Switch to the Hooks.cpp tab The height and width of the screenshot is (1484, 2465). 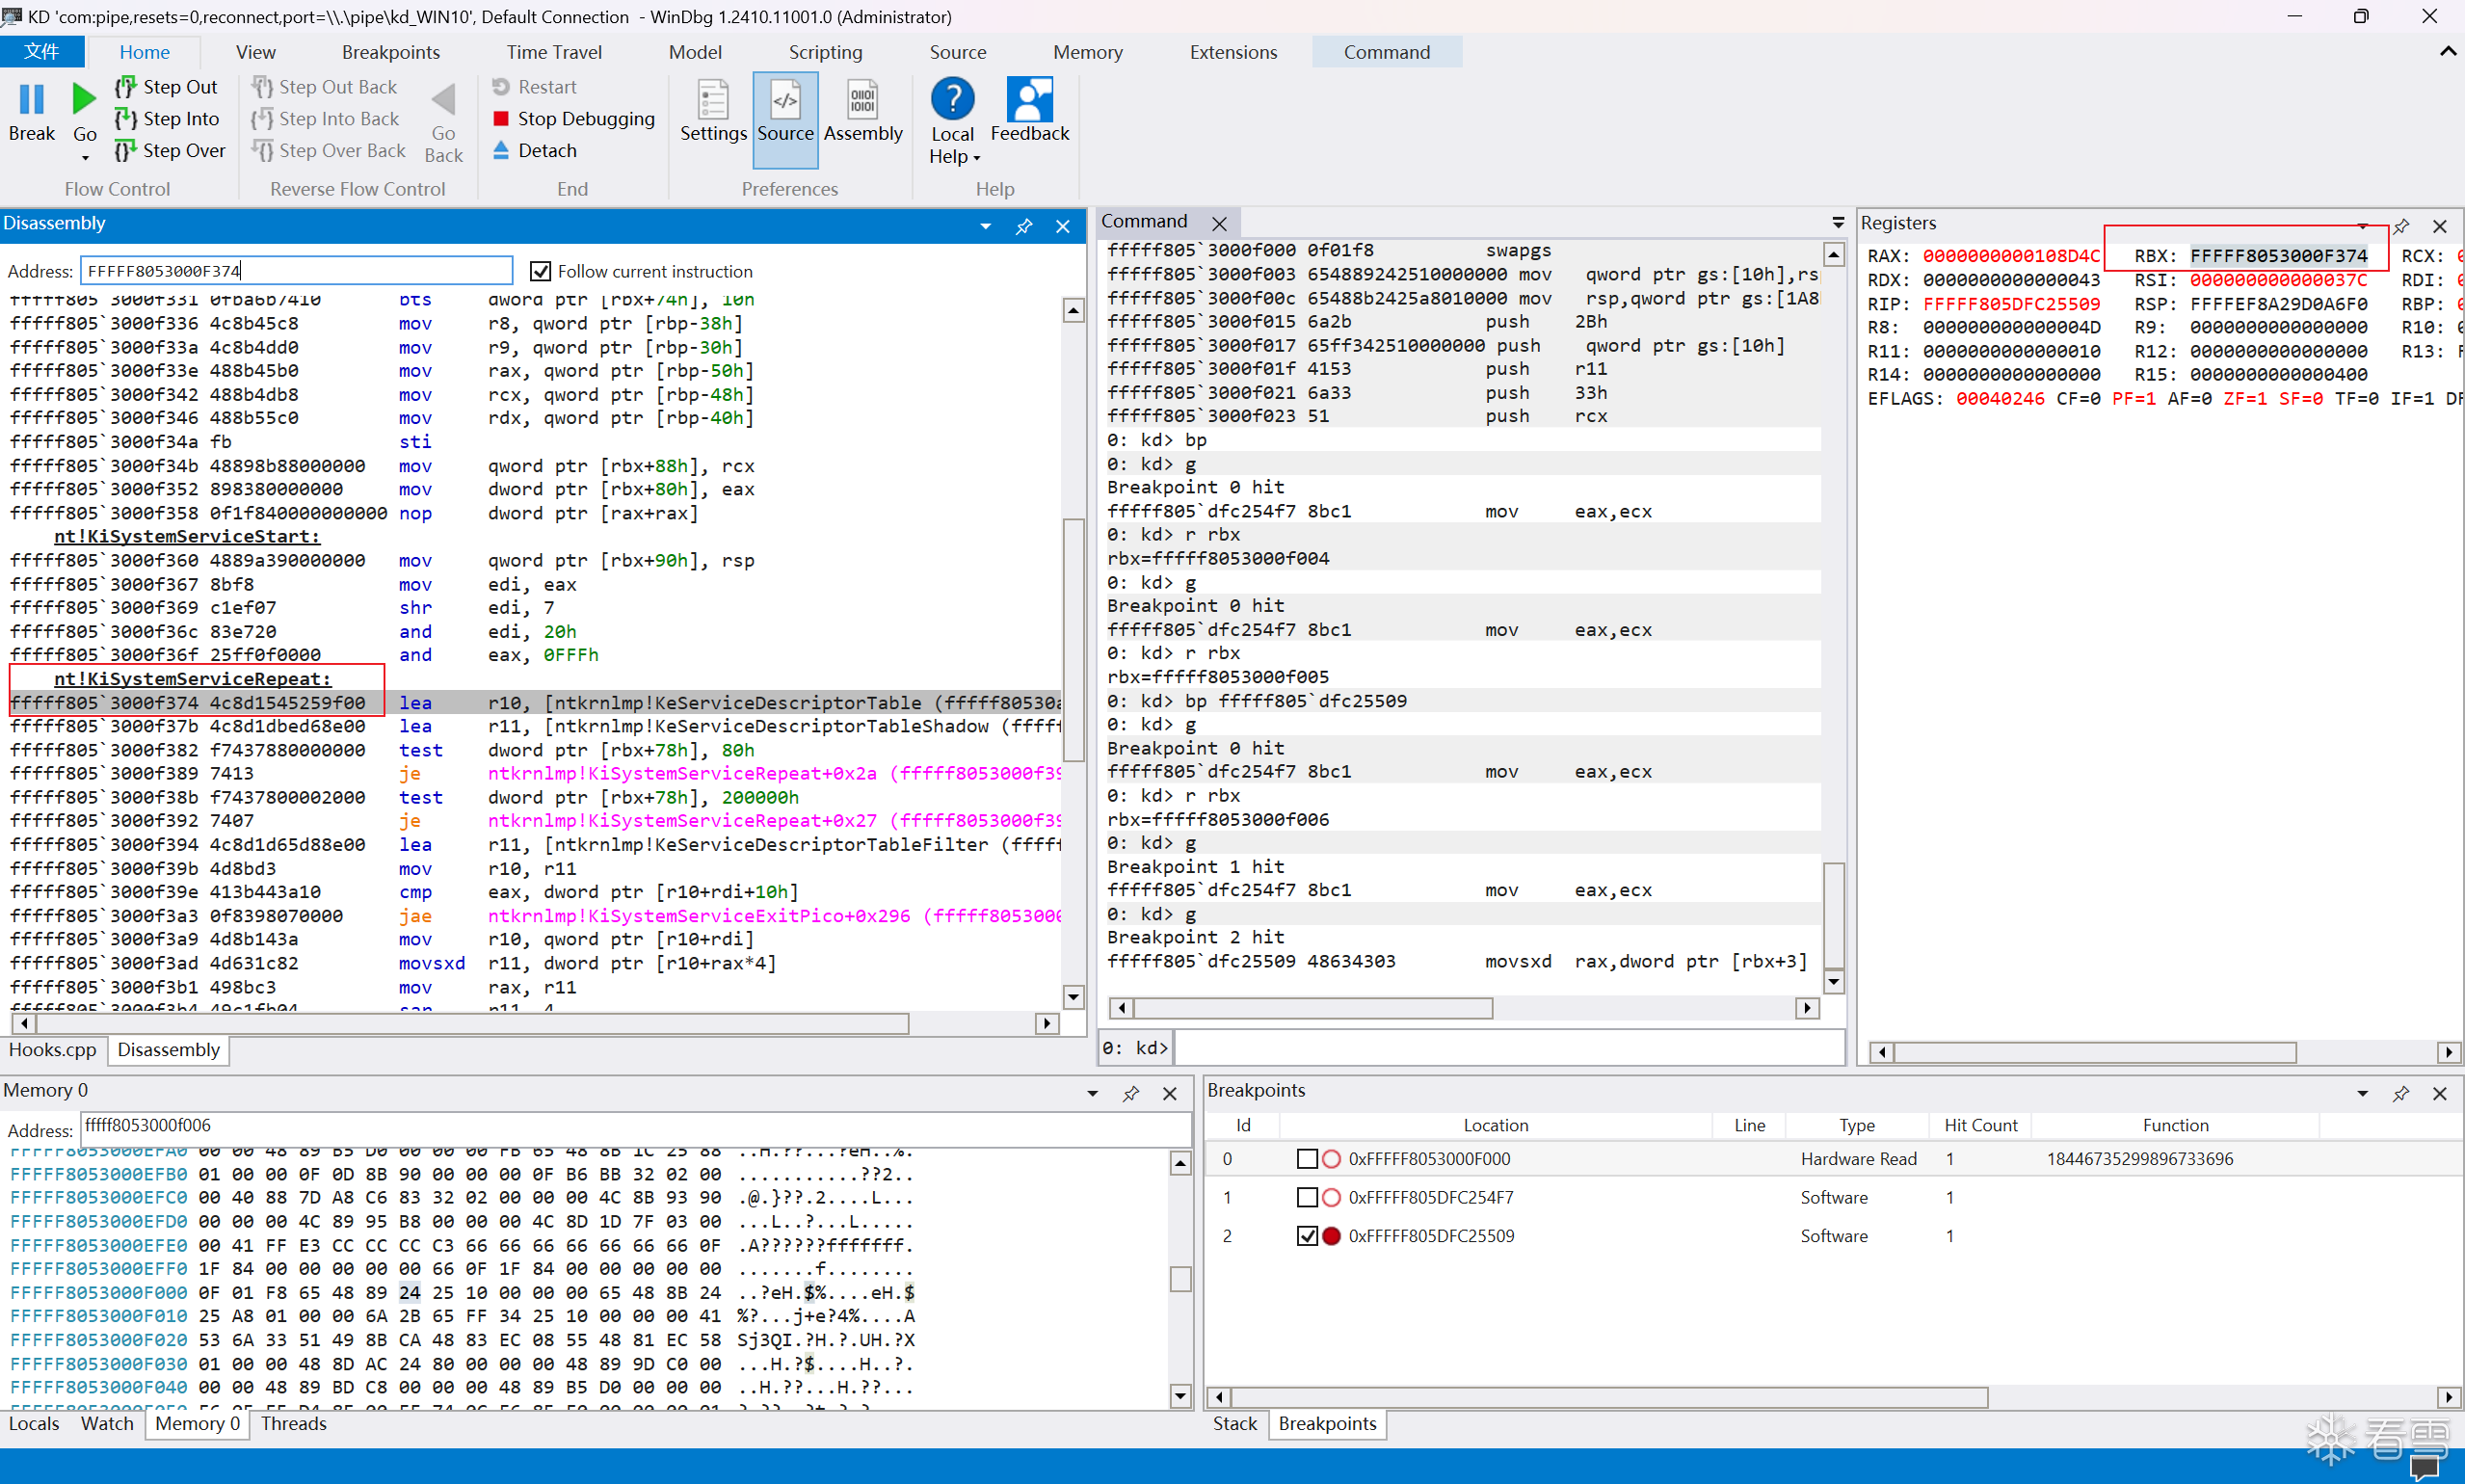pos(52,1050)
